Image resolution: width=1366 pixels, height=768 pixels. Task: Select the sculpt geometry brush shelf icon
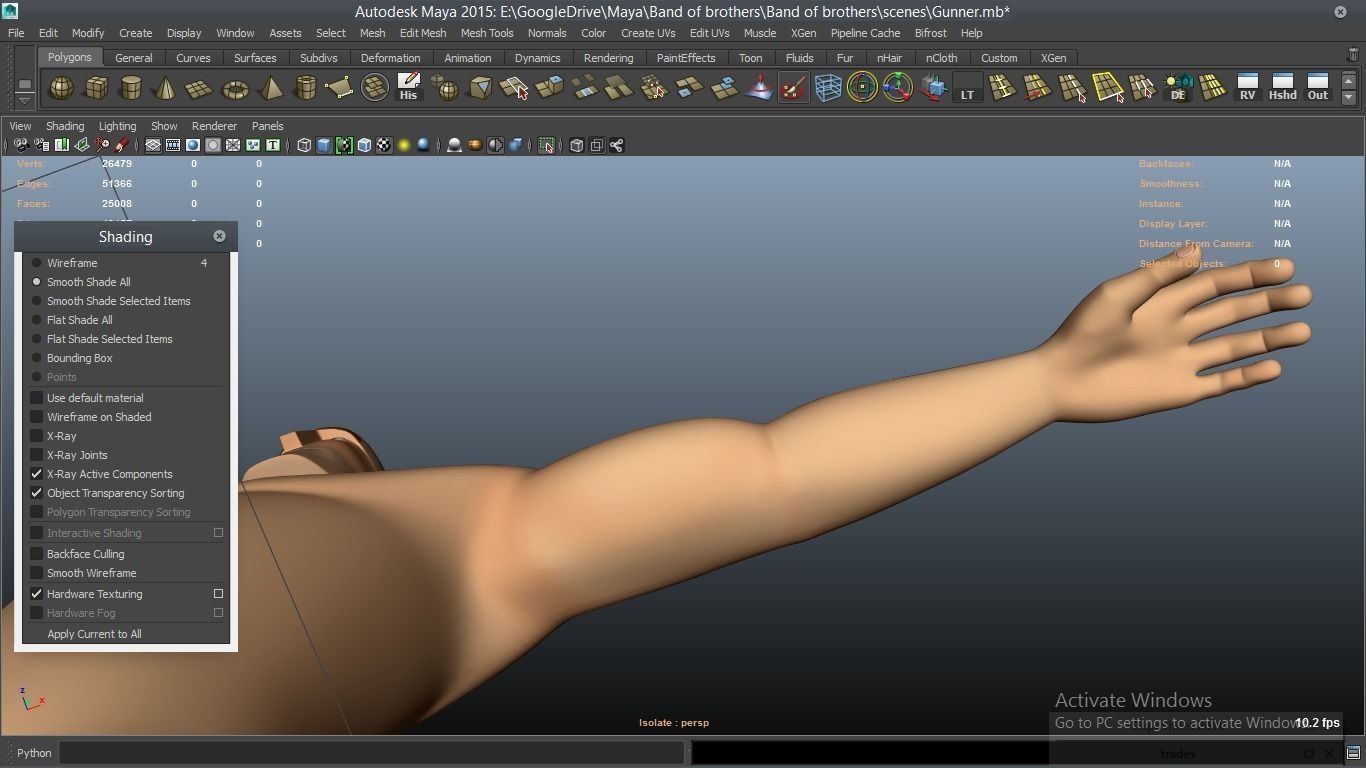[x=793, y=88]
